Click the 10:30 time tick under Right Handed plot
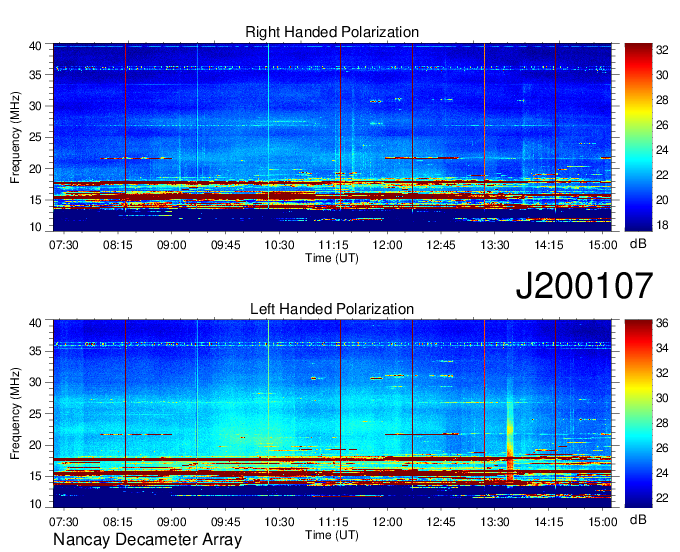Image resolution: width=680 pixels, height=552 pixels. [x=279, y=245]
